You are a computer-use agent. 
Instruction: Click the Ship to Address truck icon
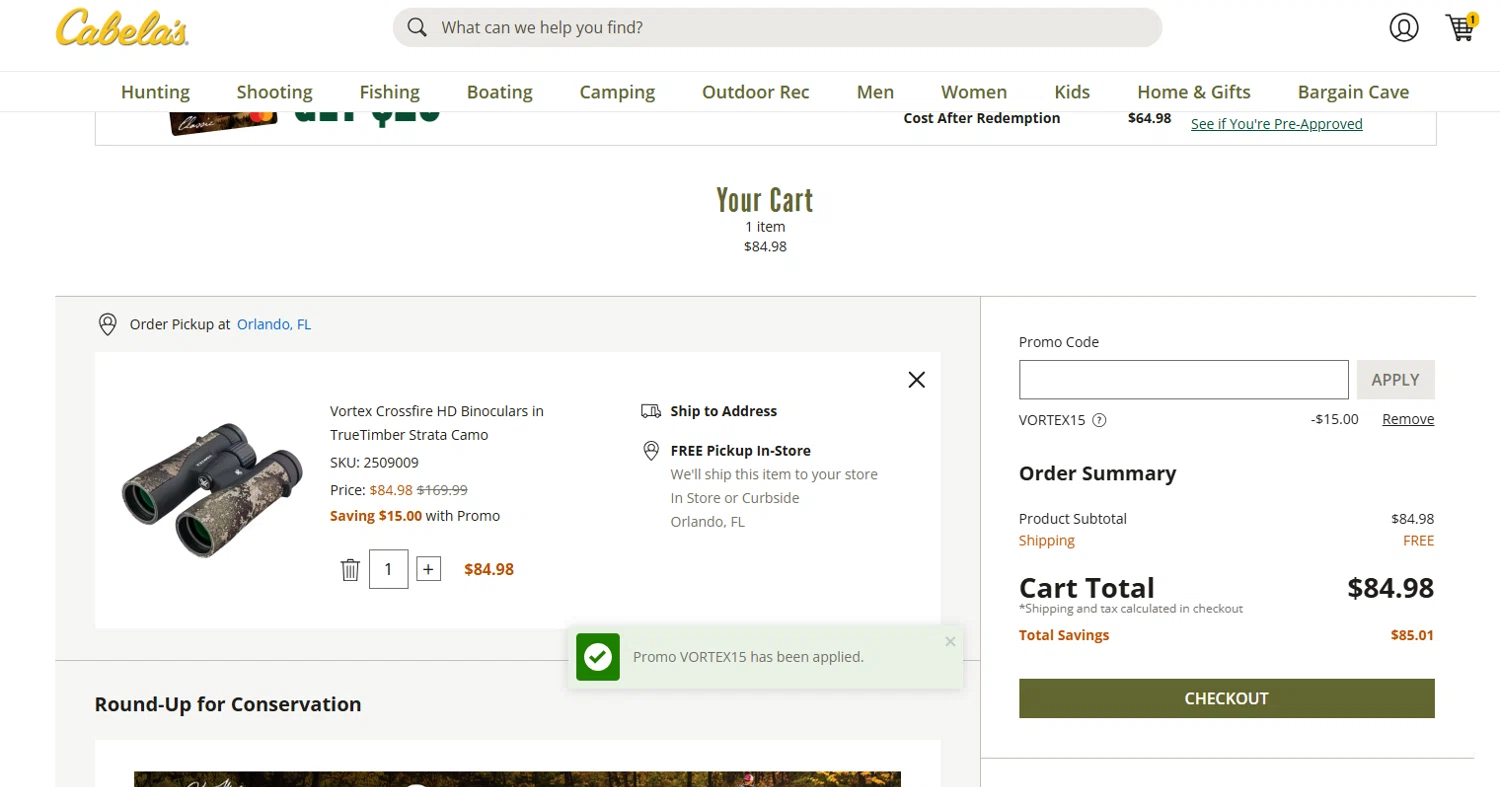[x=651, y=411]
